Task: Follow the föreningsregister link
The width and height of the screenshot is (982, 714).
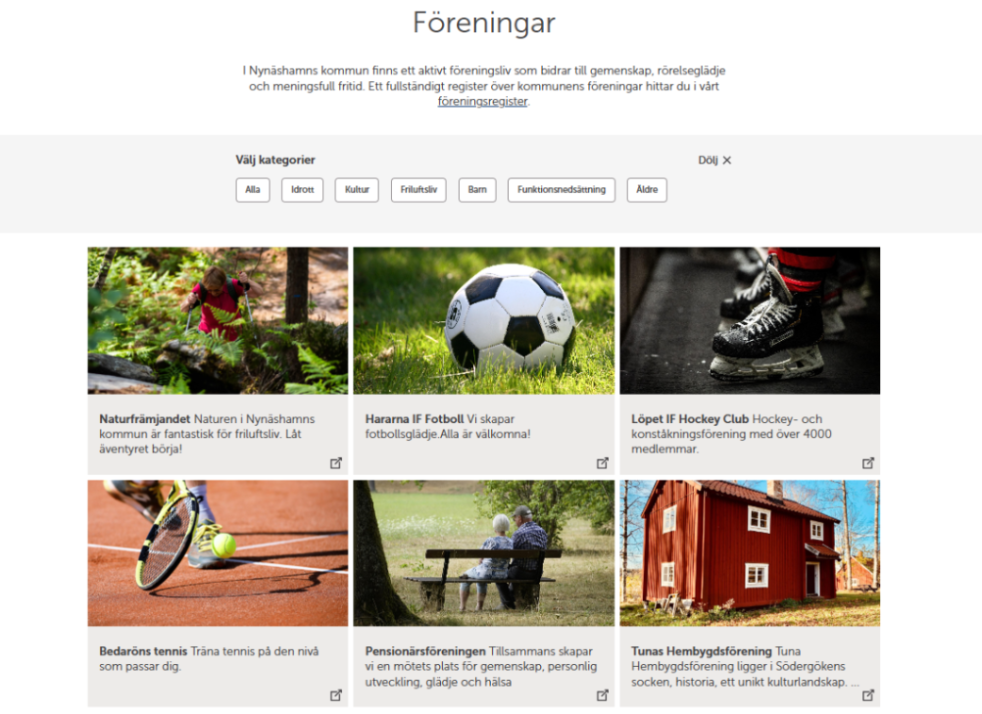Action: click(x=482, y=101)
